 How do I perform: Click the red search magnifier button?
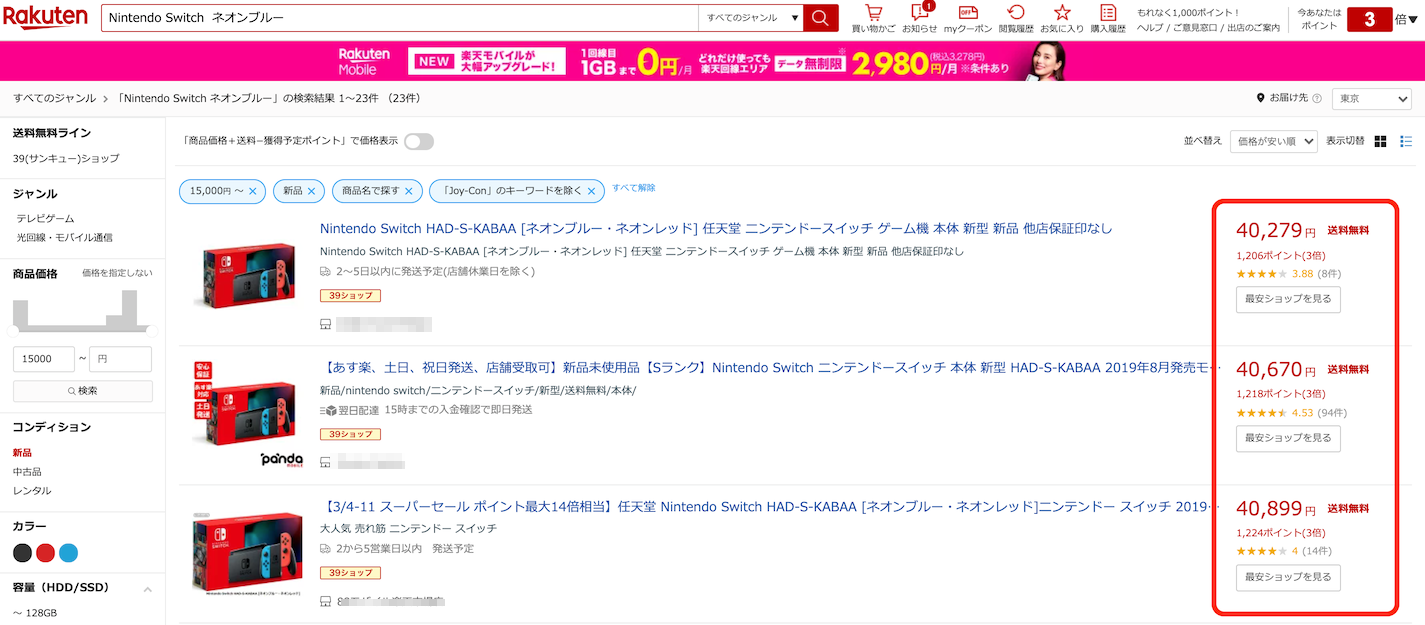click(x=820, y=18)
